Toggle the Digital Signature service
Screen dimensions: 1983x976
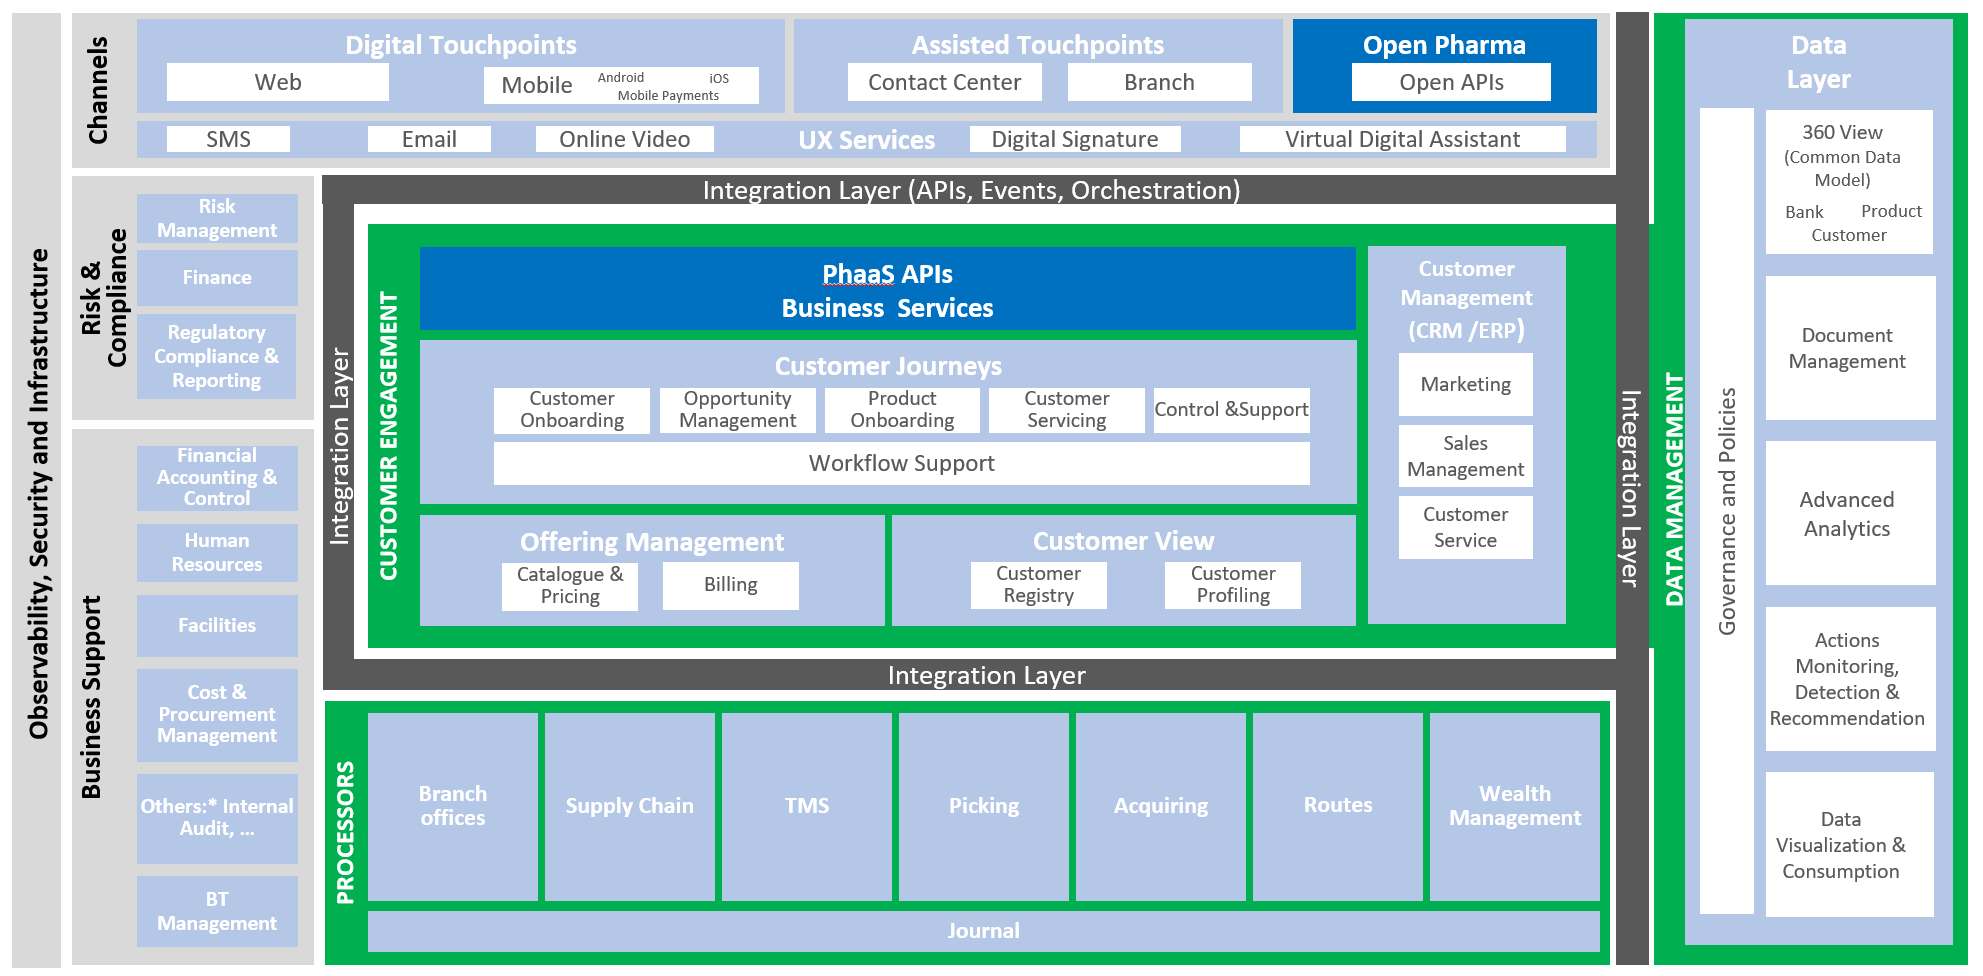tap(1074, 139)
